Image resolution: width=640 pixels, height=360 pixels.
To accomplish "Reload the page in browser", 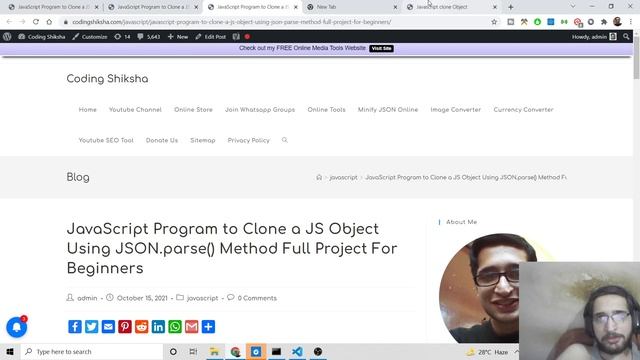I will tap(36, 22).
